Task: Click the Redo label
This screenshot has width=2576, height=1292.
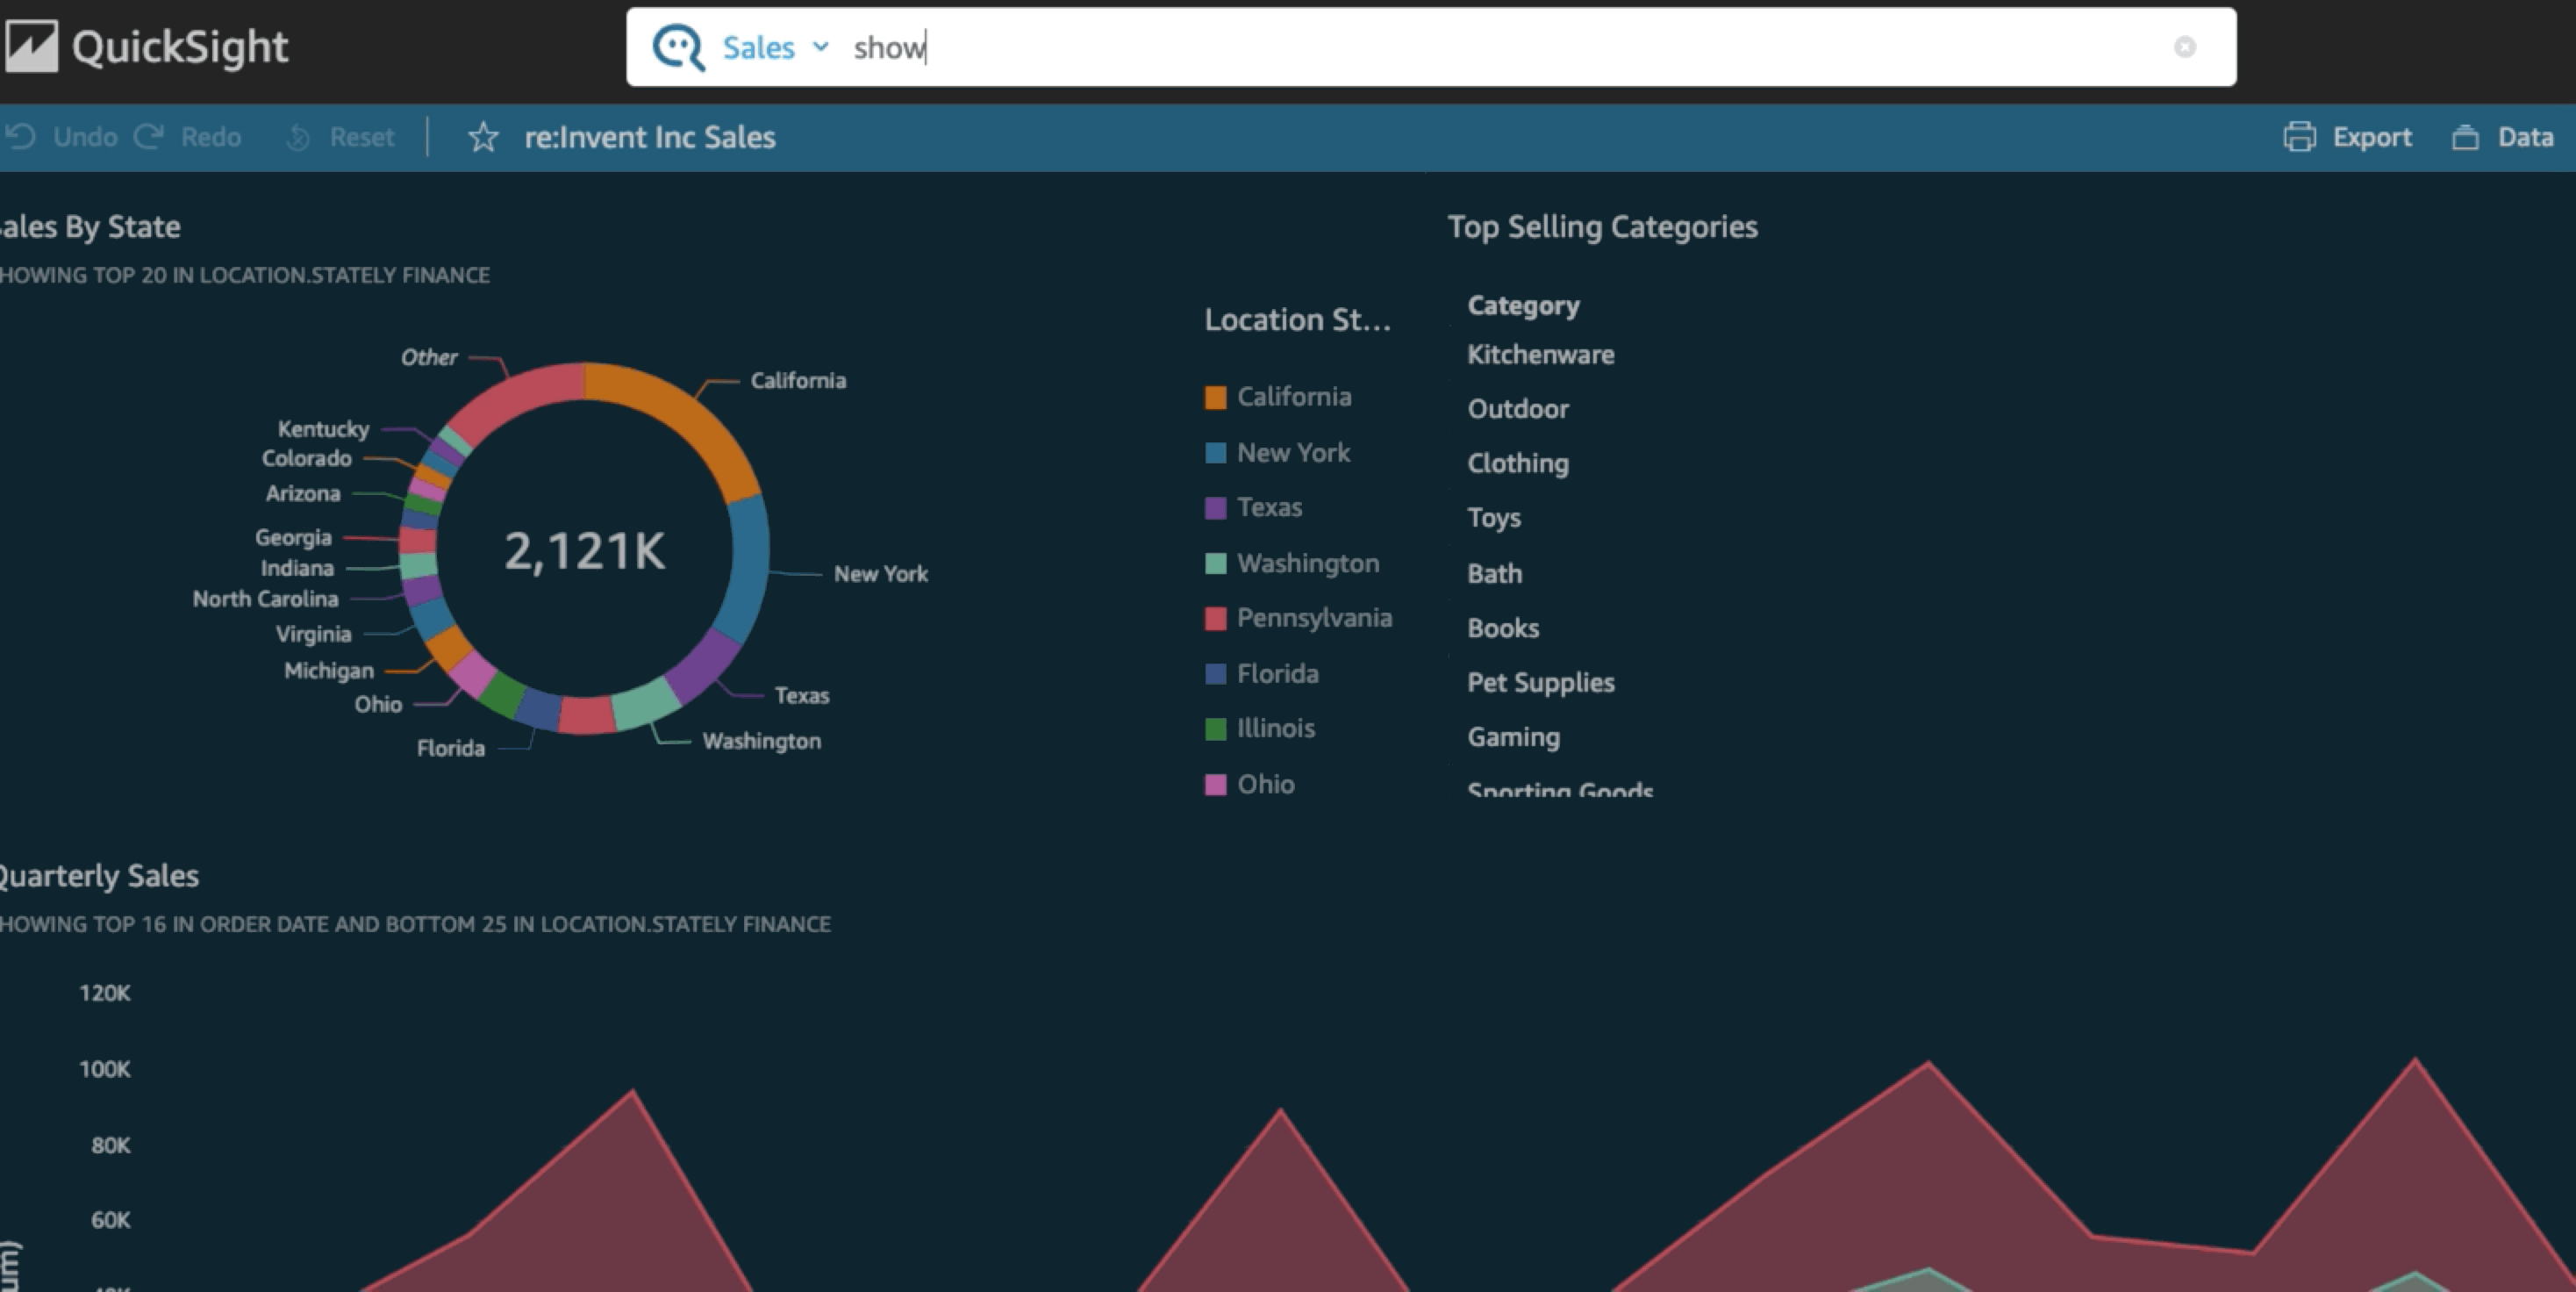Action: tap(211, 137)
